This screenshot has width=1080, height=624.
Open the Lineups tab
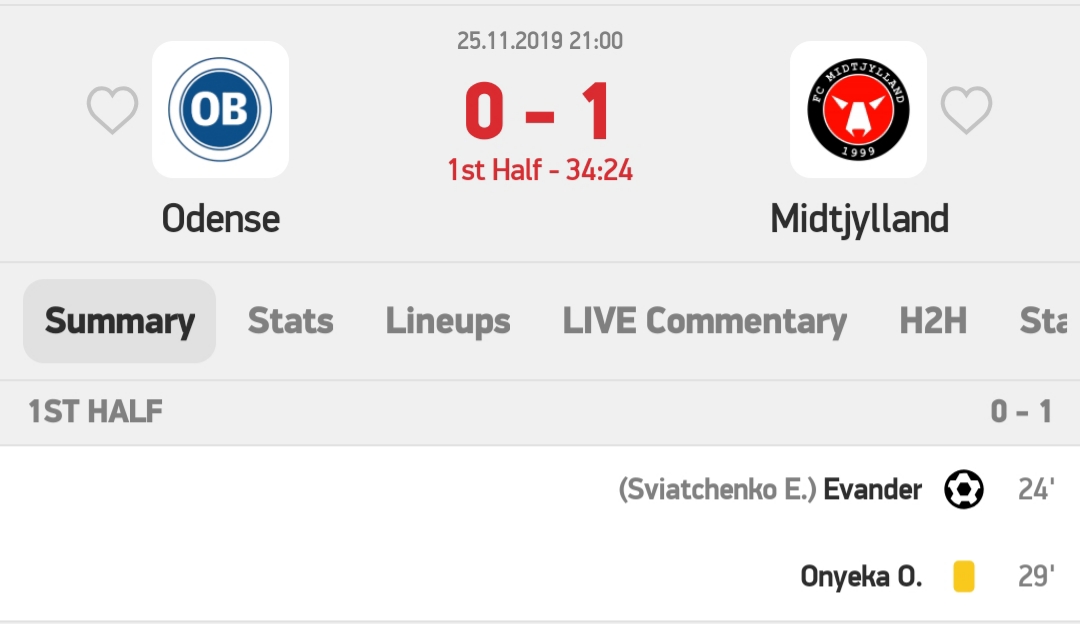[x=448, y=321]
